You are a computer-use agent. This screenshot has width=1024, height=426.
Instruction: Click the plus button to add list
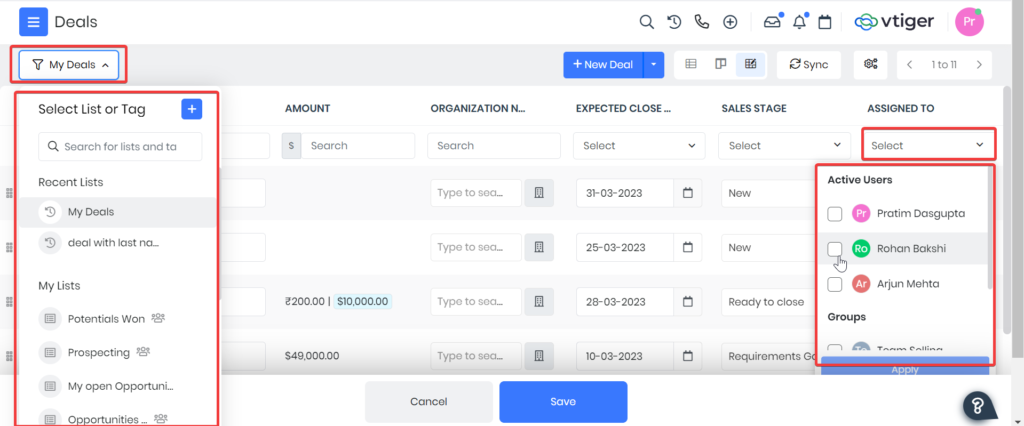[191, 109]
